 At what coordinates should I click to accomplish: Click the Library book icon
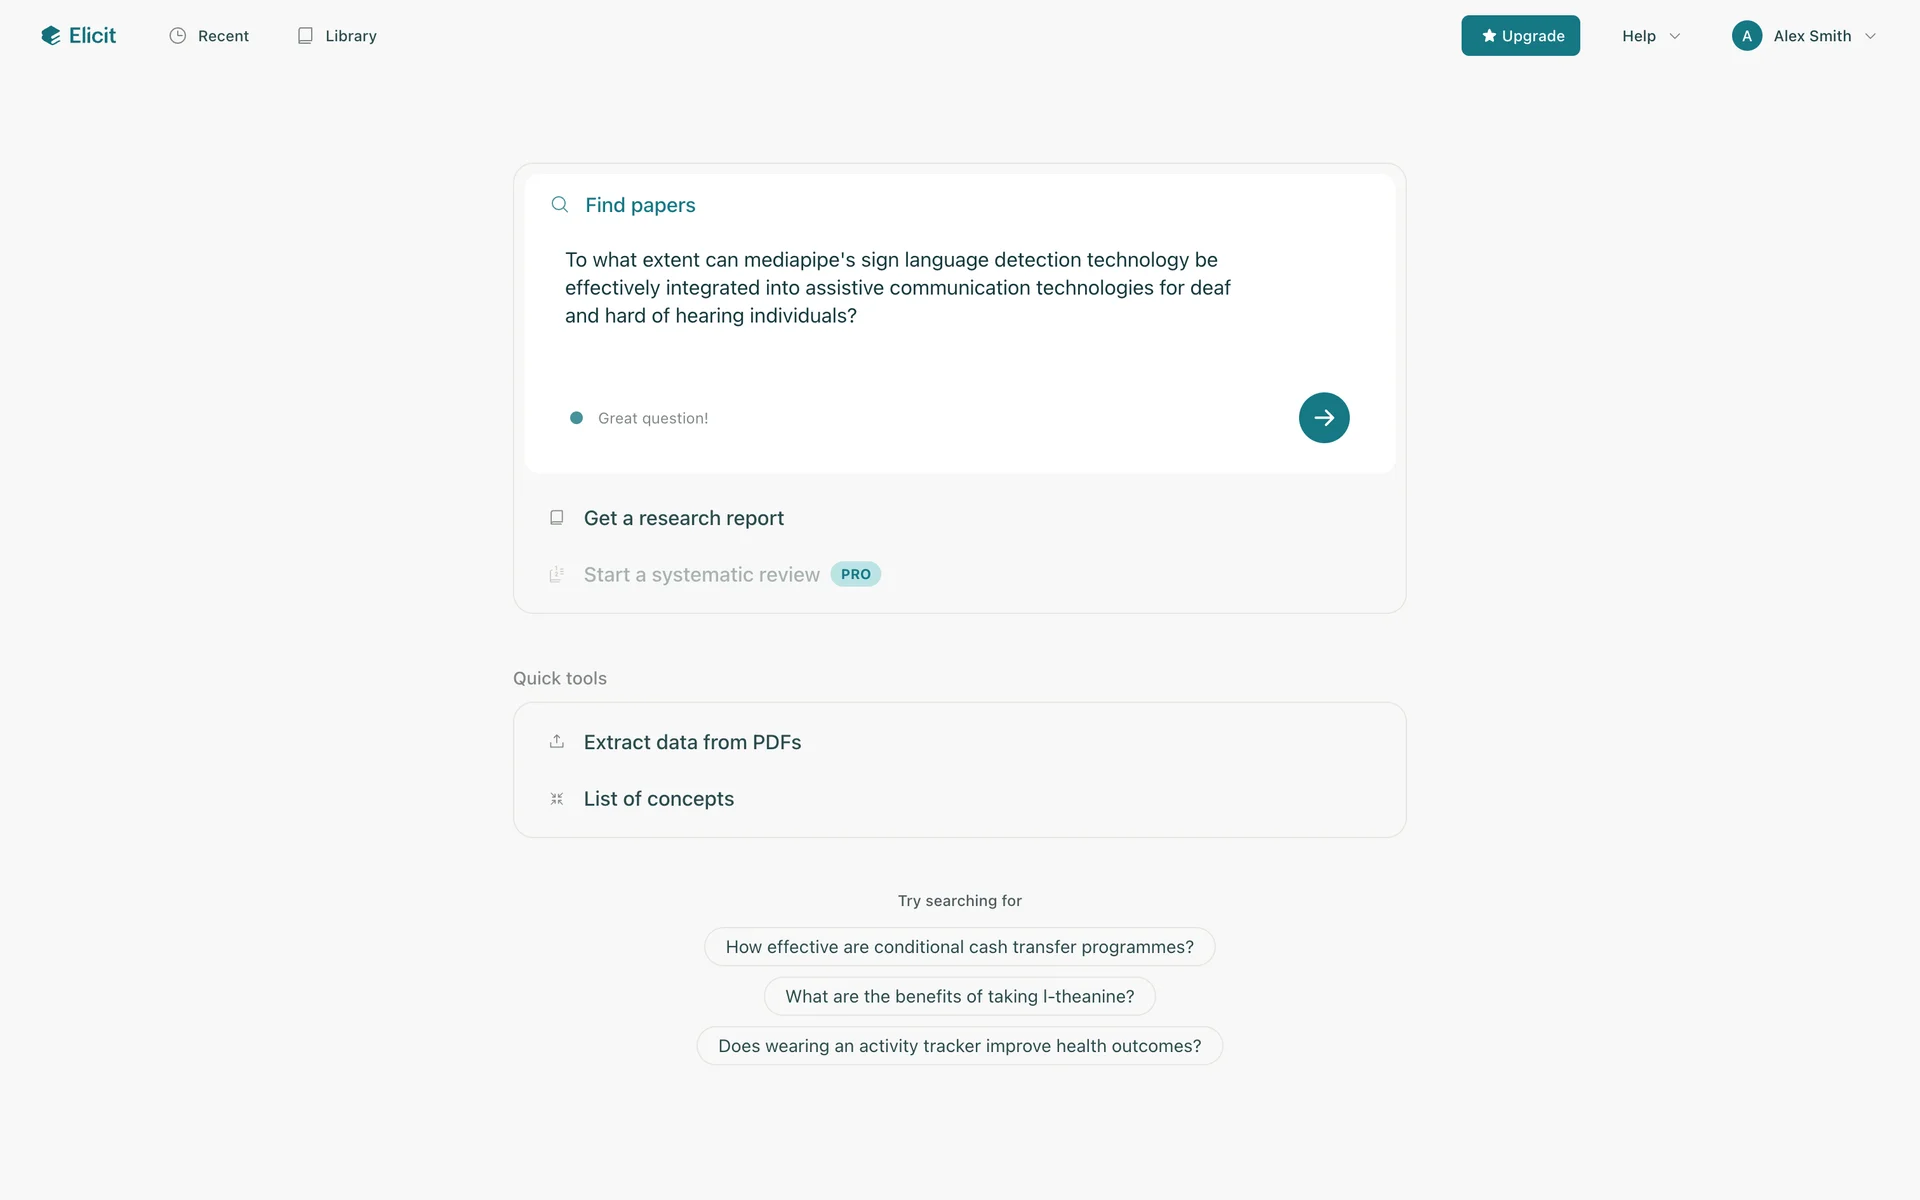[305, 36]
